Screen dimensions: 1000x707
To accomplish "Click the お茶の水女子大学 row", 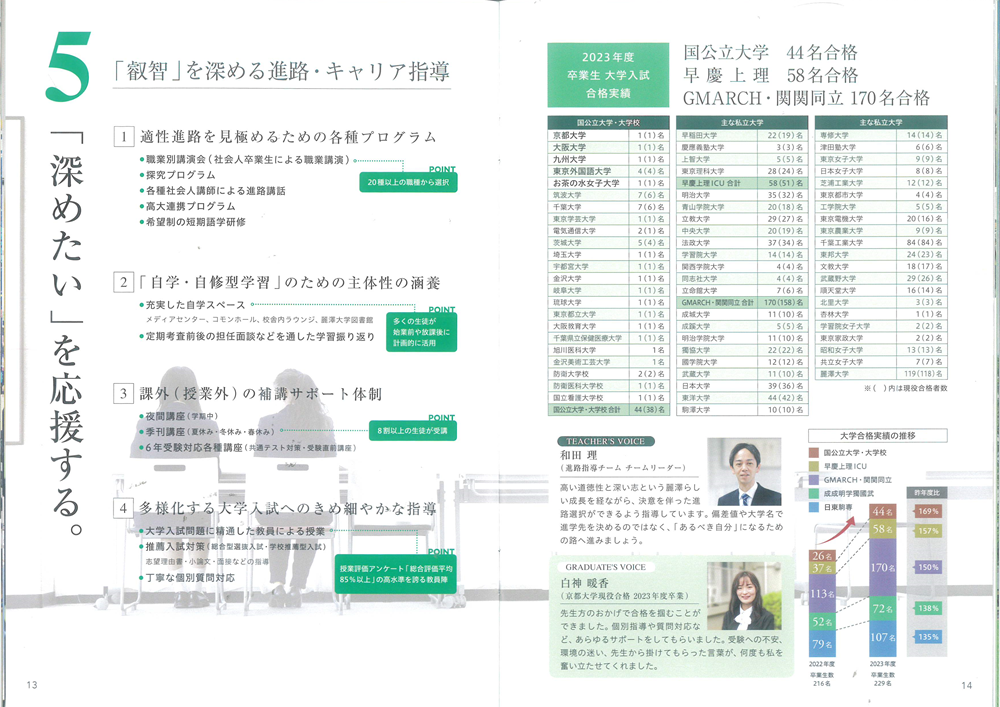I will tap(608, 183).
